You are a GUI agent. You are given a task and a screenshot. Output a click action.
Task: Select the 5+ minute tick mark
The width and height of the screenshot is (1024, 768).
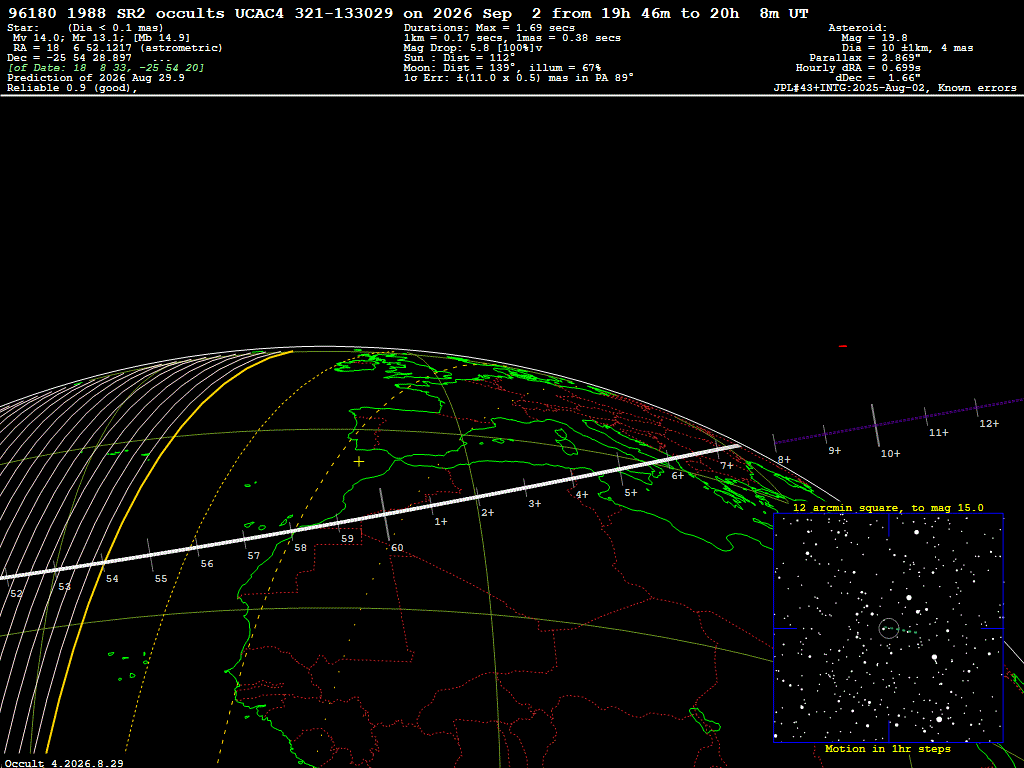(x=630, y=492)
